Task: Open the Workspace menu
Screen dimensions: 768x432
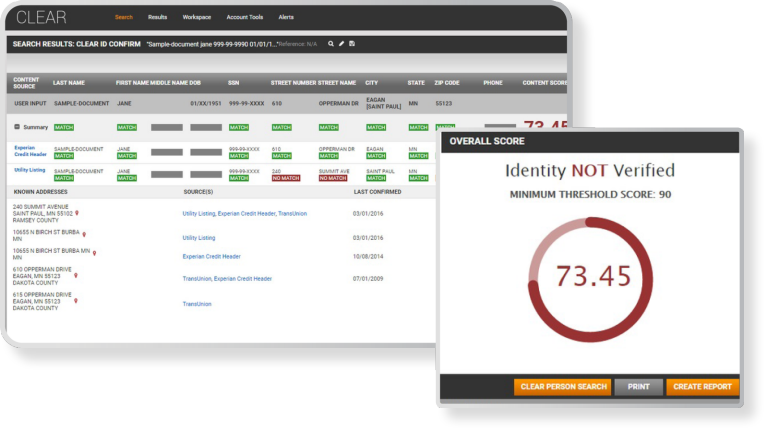Action: click(x=196, y=17)
